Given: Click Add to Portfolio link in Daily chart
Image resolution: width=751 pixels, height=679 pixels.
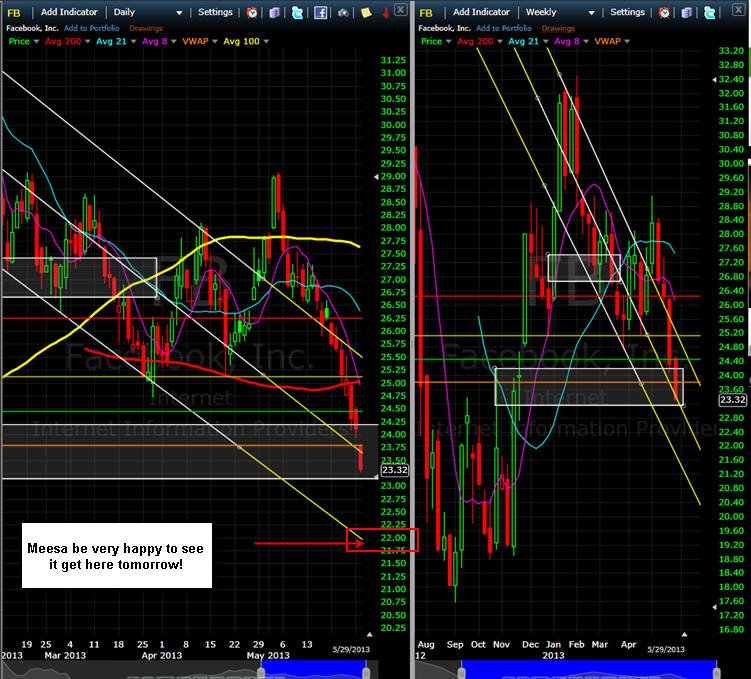Looking at the screenshot, I should 91,28.
